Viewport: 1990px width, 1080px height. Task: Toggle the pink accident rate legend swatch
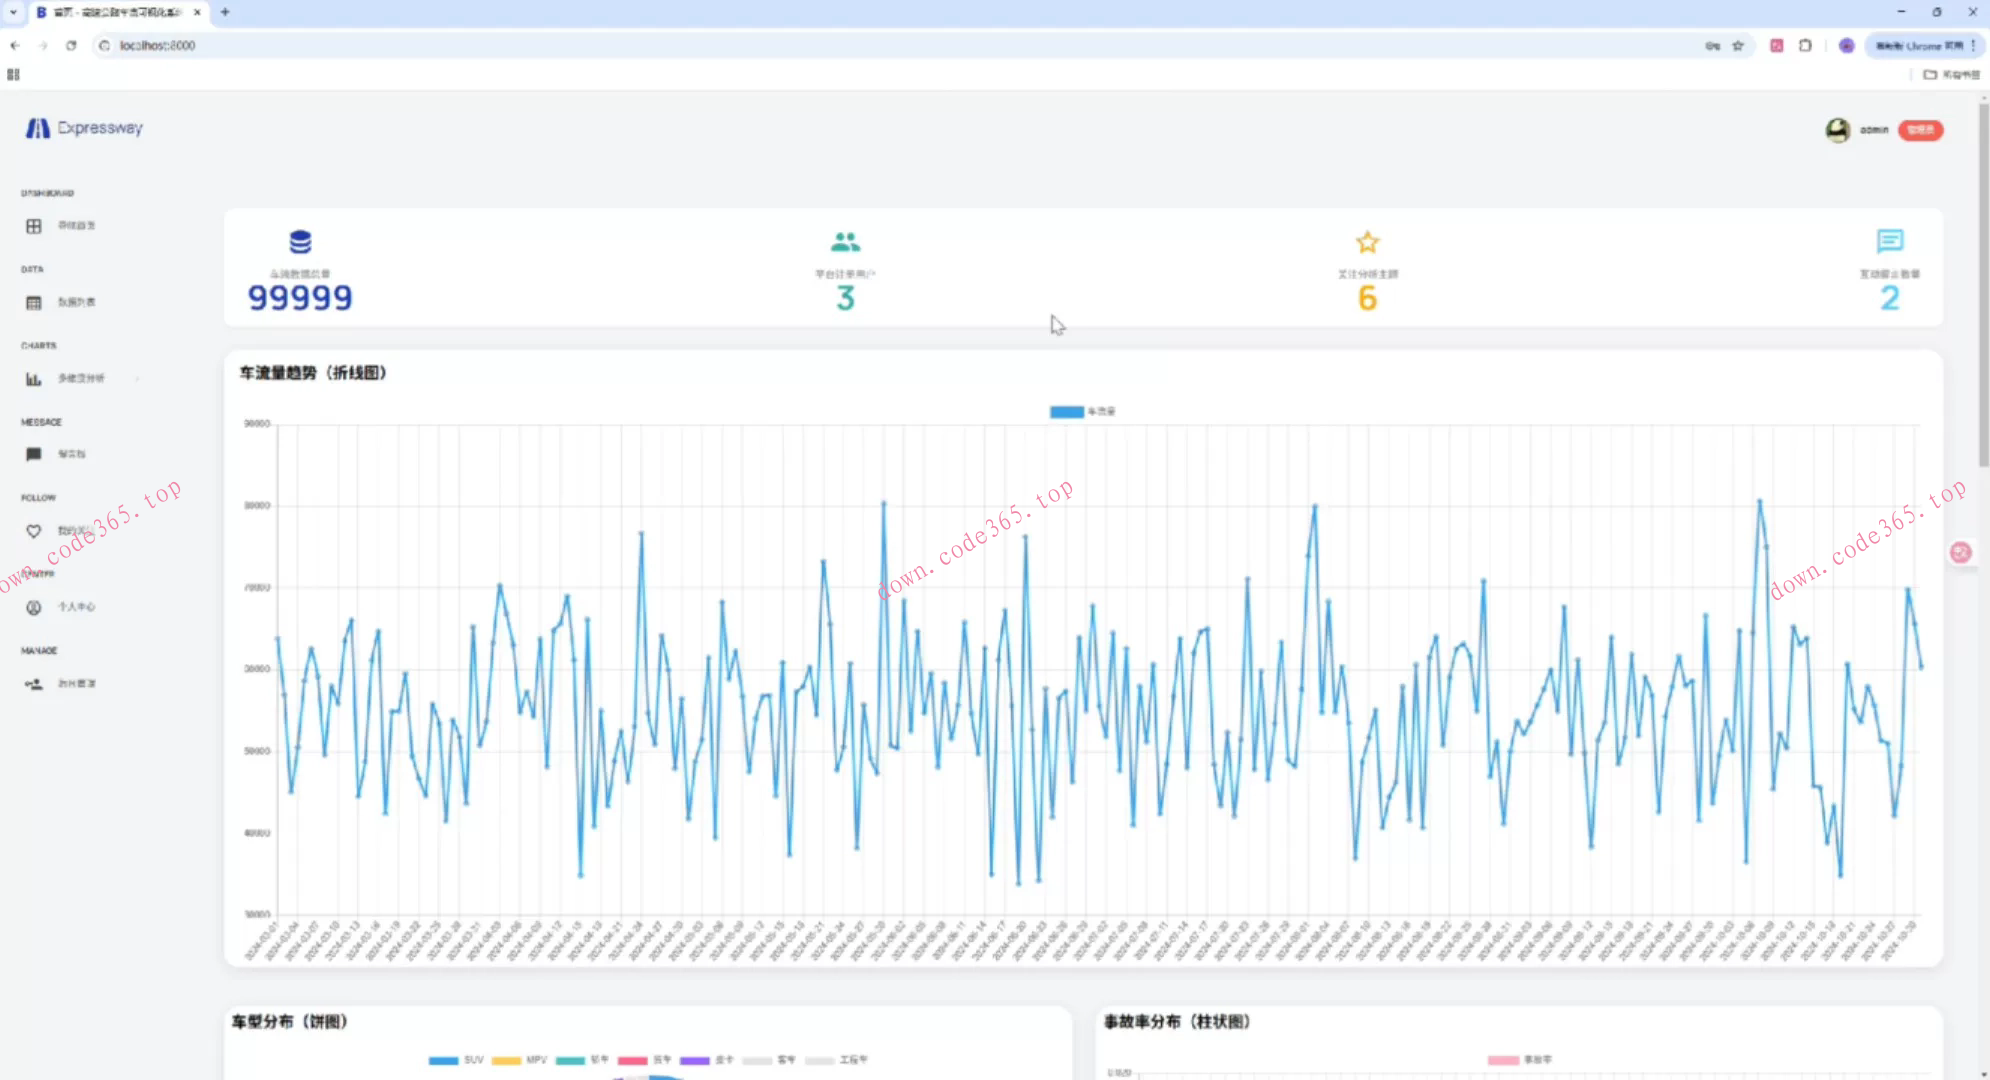[x=1503, y=1060]
